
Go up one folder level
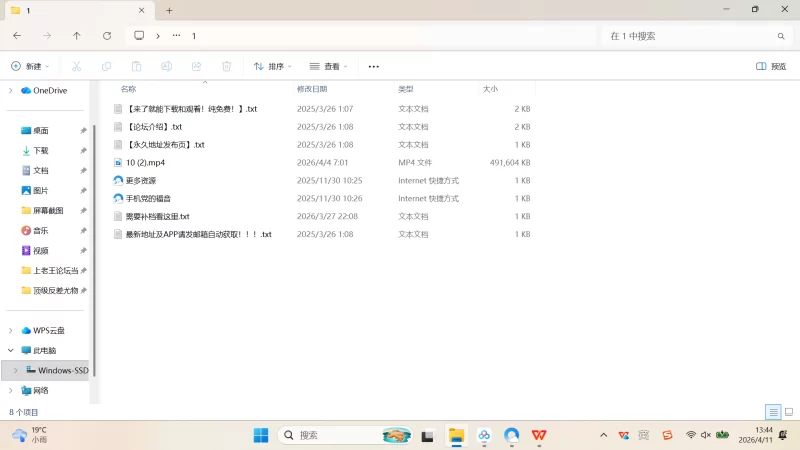77,35
